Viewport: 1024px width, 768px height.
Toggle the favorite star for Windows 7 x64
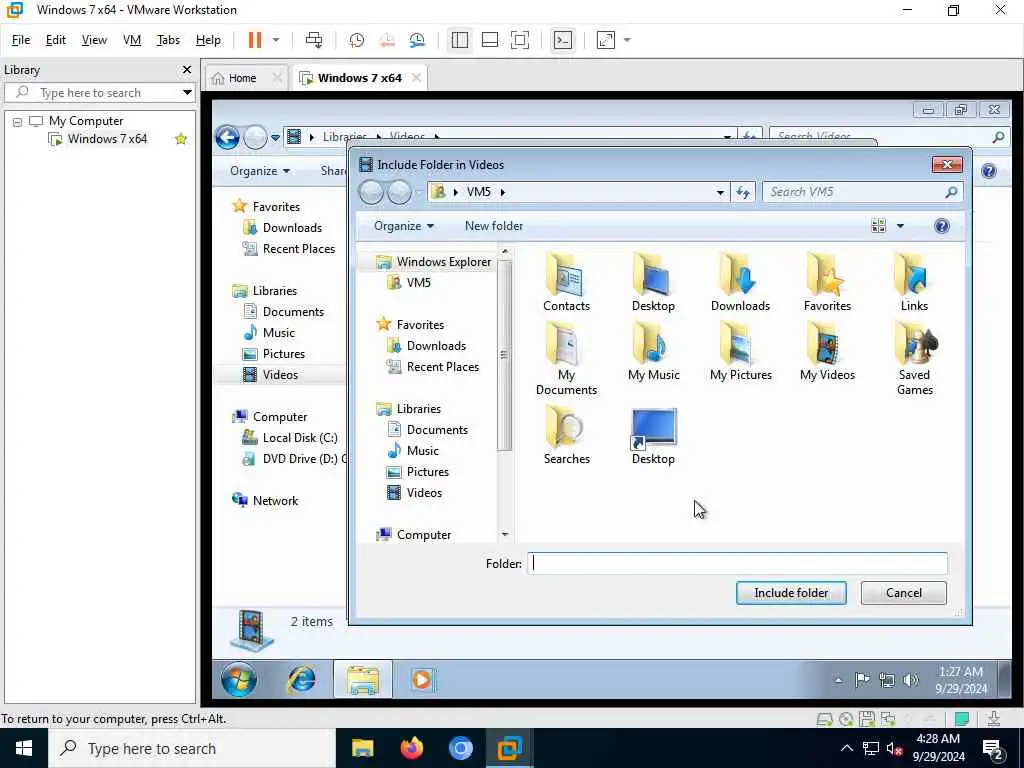181,138
